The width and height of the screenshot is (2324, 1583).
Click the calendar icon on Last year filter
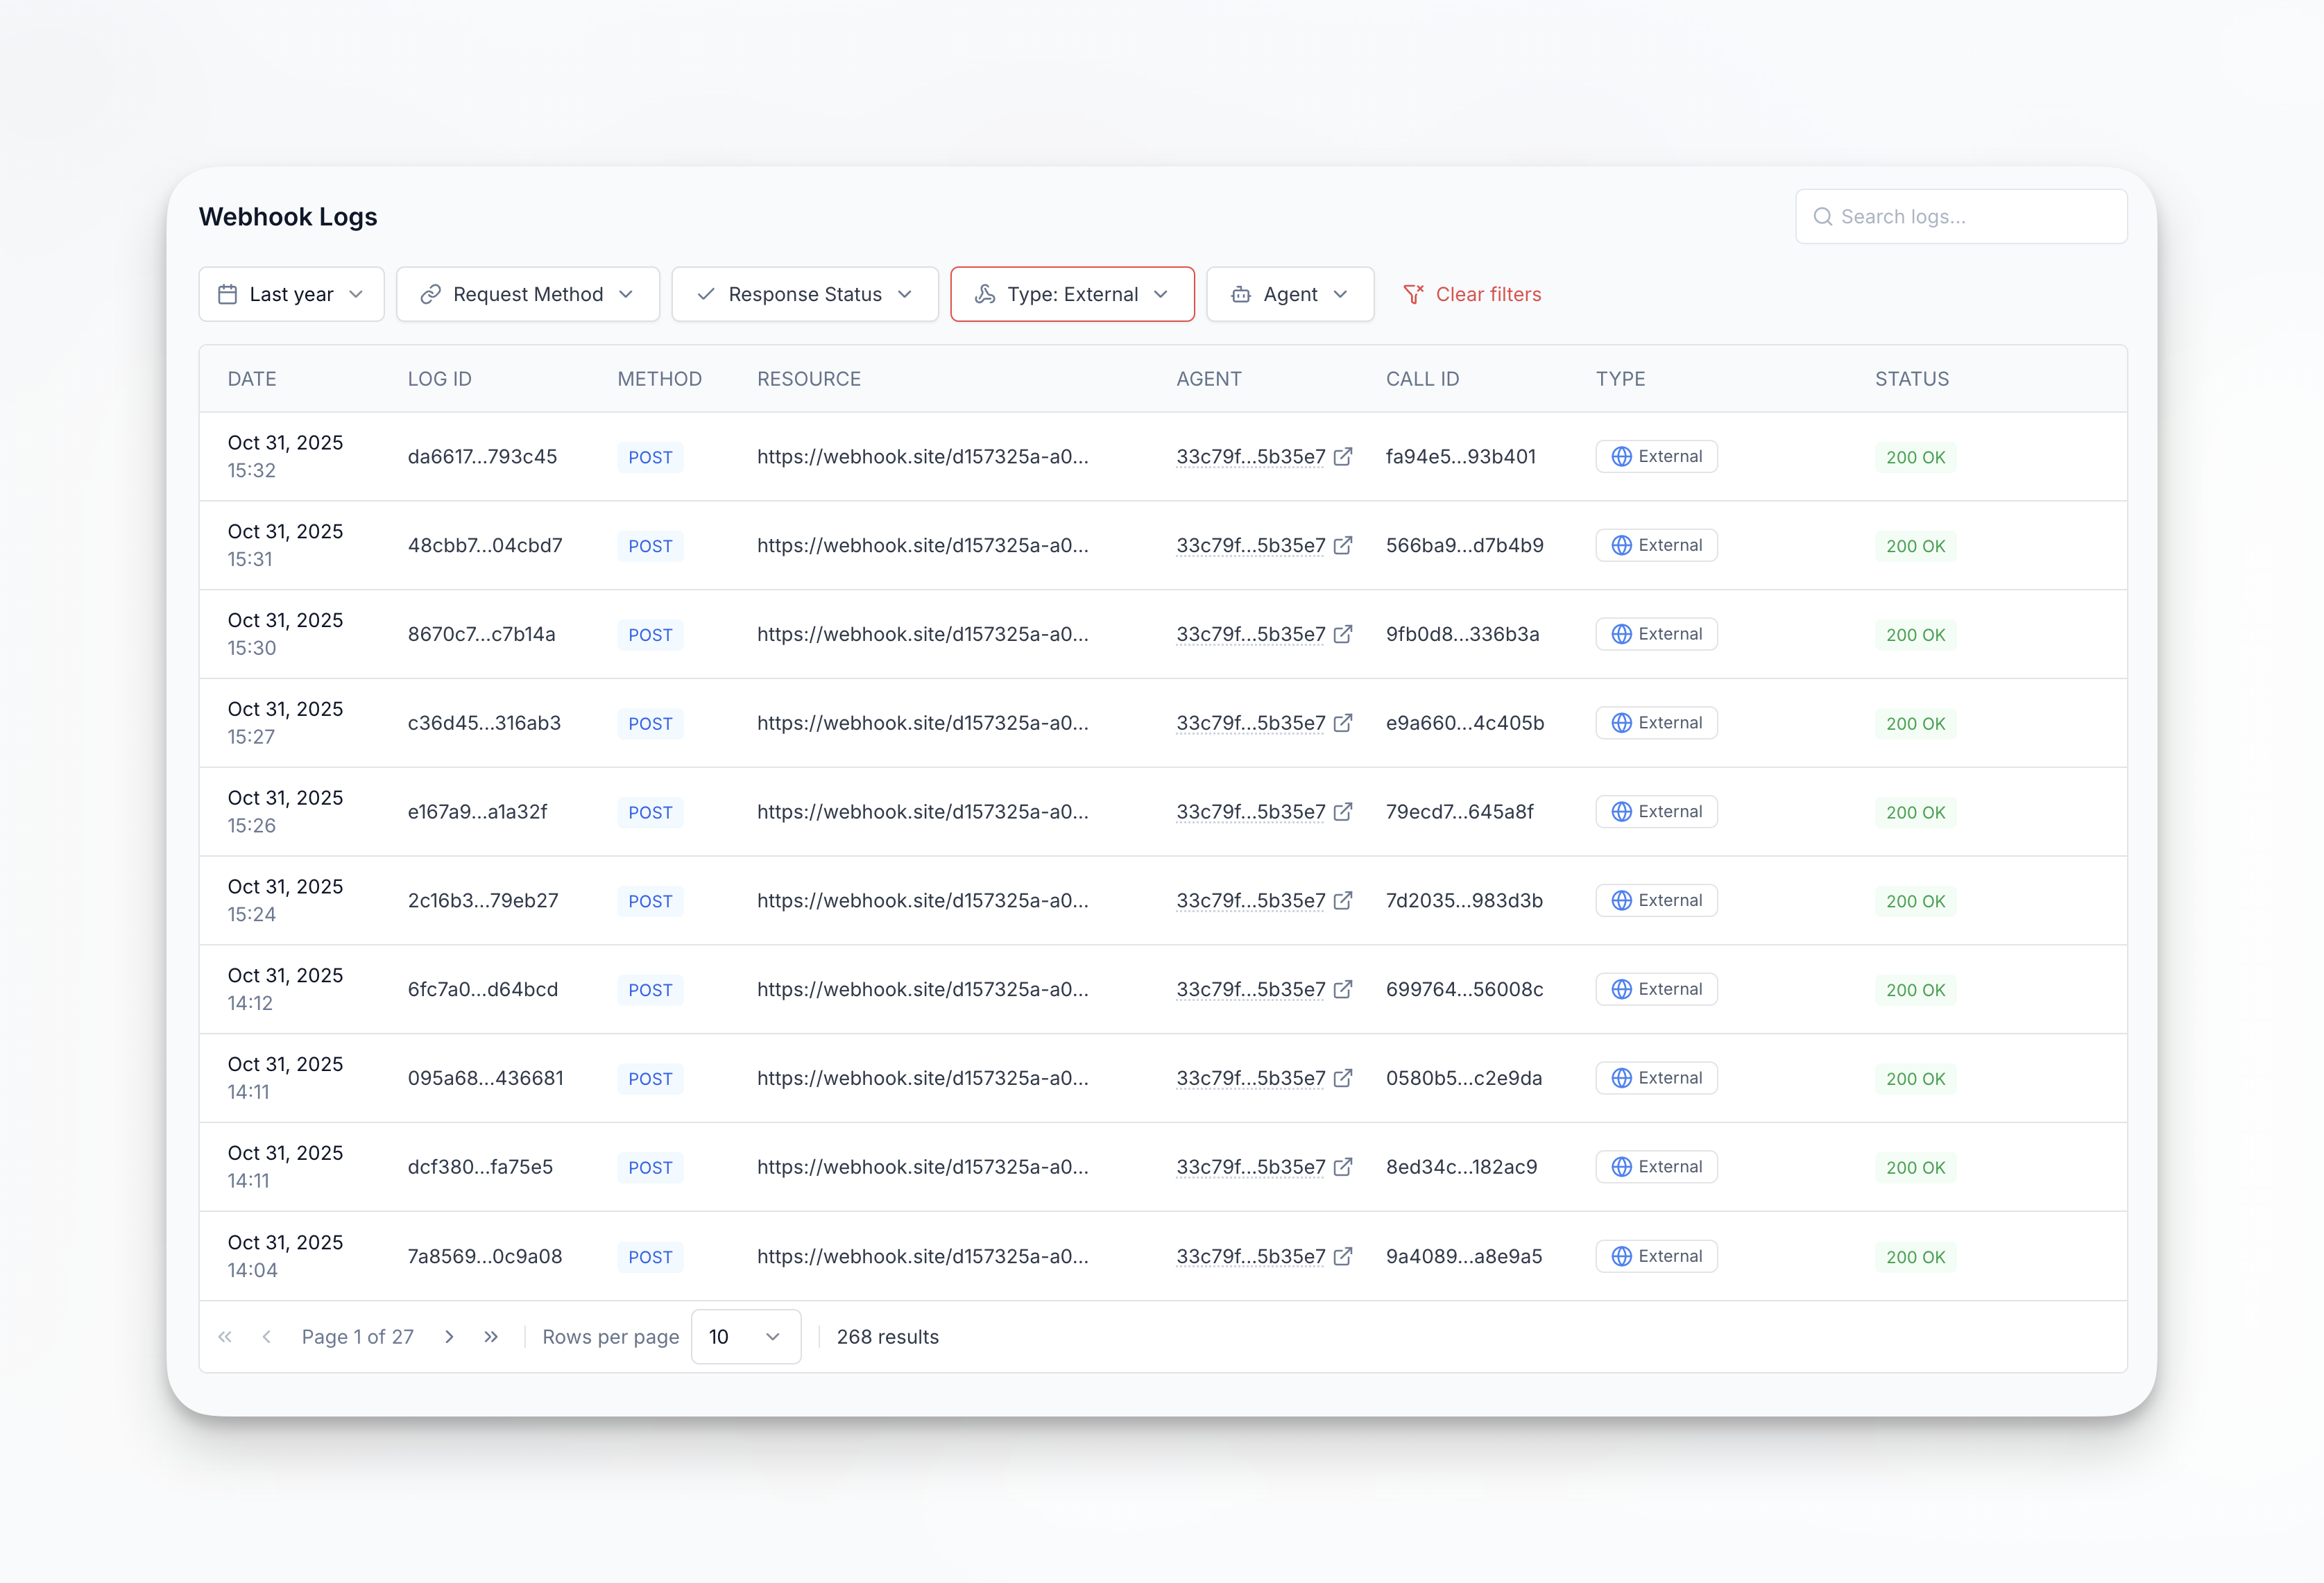coord(228,294)
